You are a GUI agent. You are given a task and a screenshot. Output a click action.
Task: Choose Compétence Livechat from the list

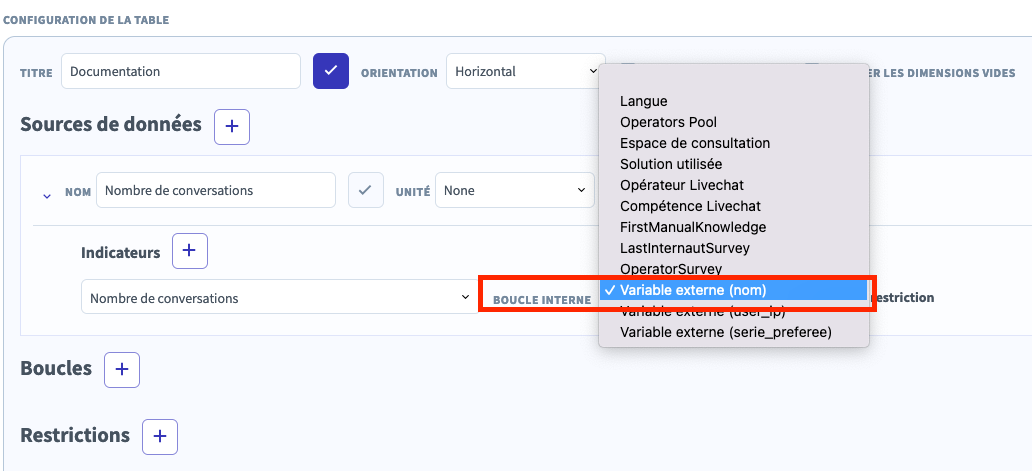690,206
